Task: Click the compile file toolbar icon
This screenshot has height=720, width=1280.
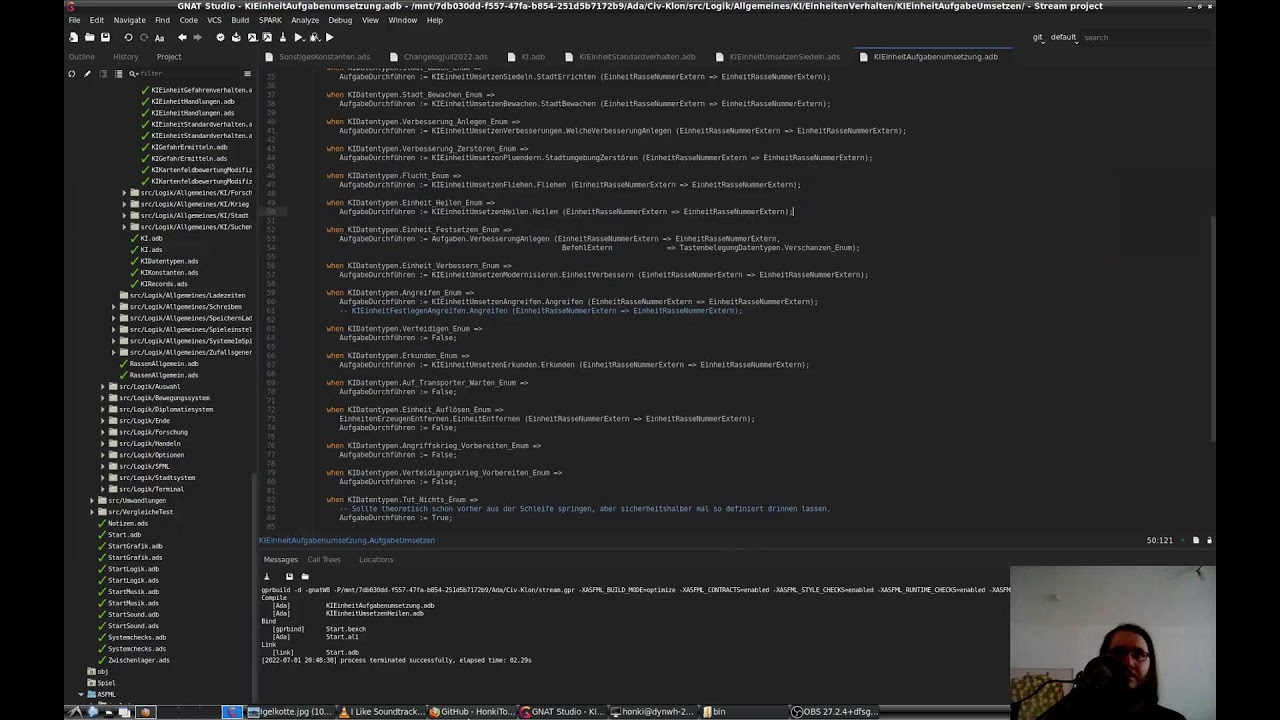Action: [236, 37]
